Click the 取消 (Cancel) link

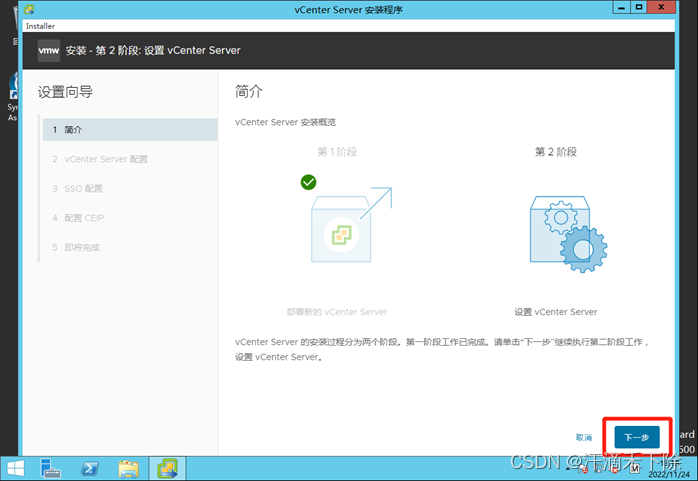(x=584, y=437)
